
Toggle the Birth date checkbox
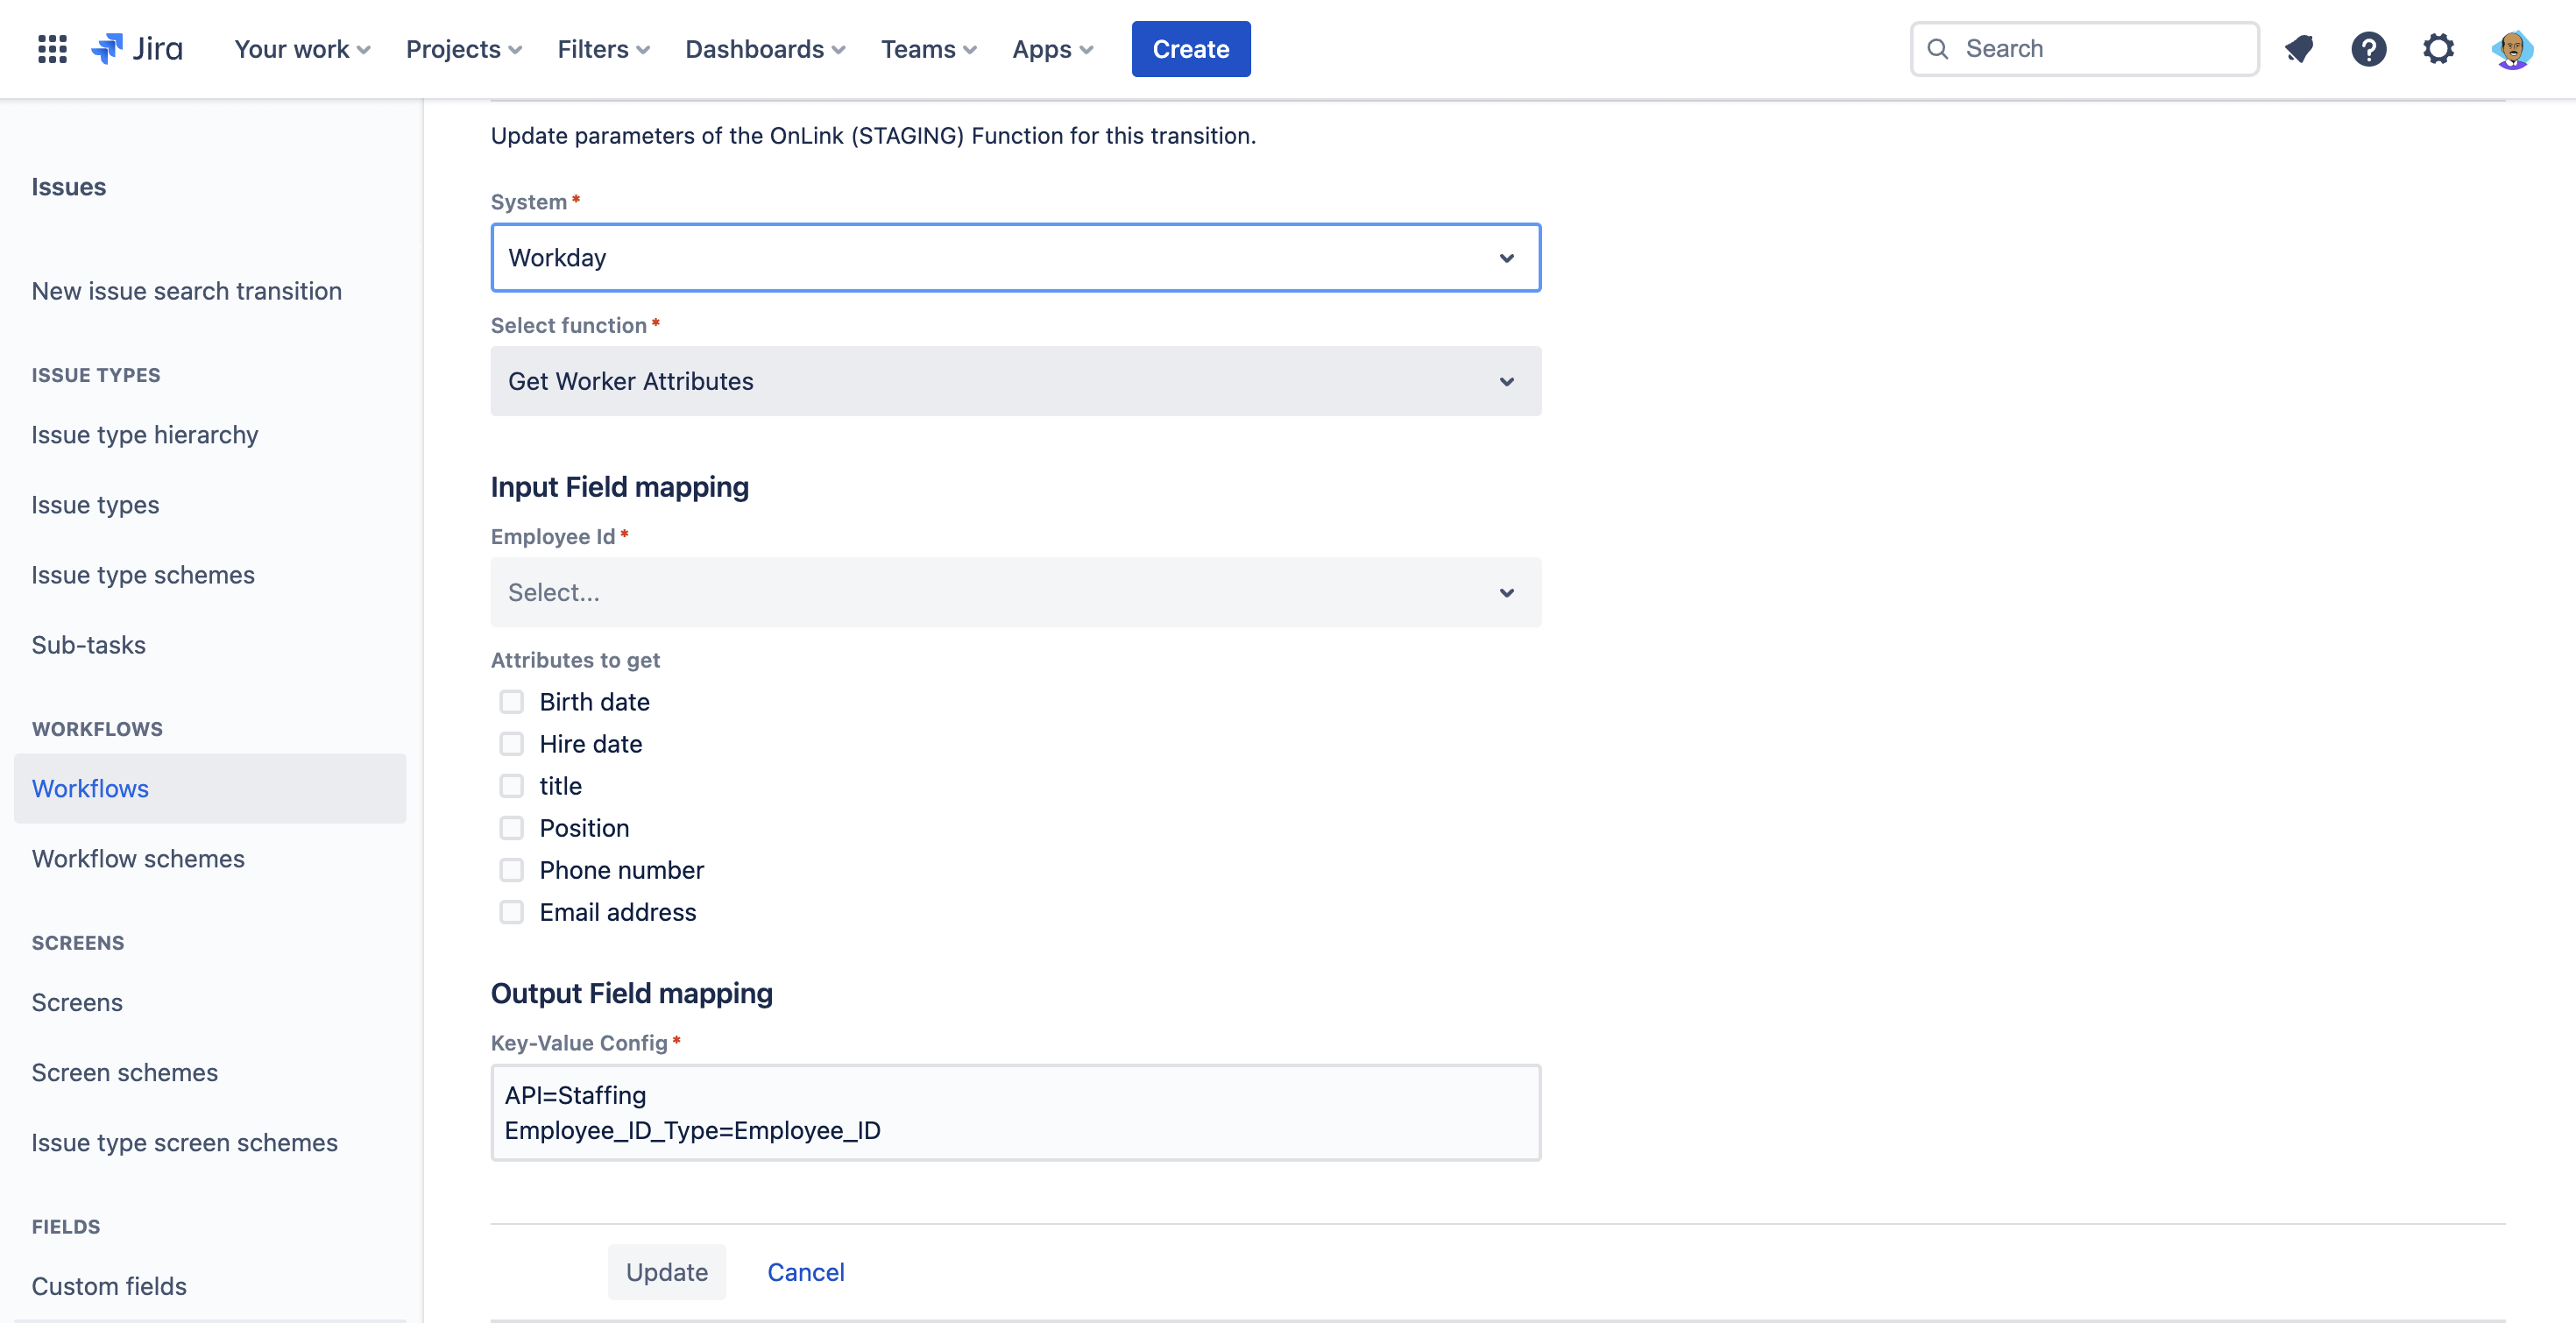pyautogui.click(x=511, y=700)
